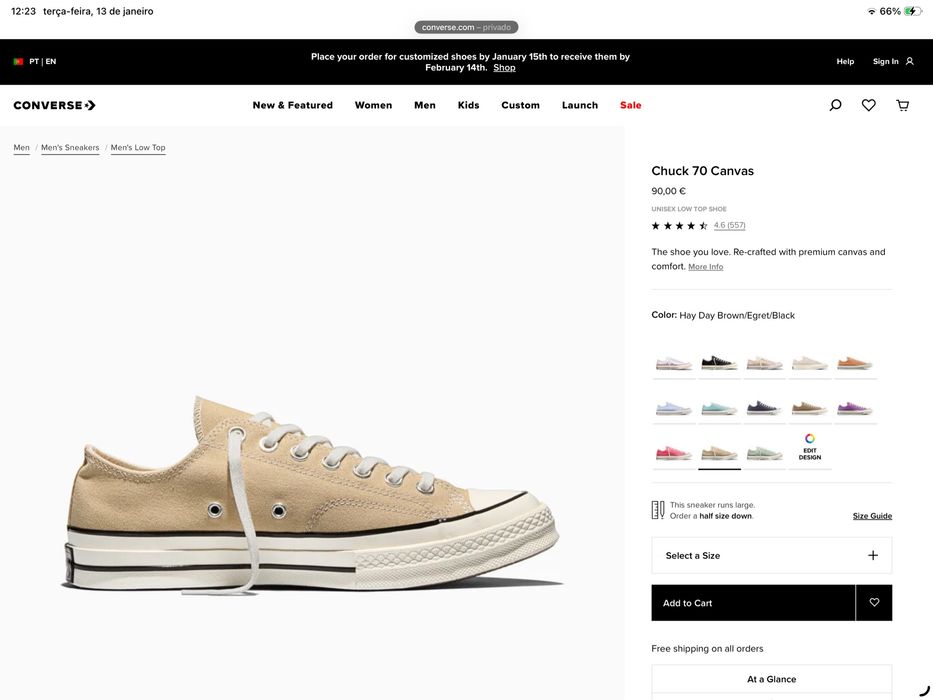The height and width of the screenshot is (700, 933).
Task: Click the 4.6 (557) reviews link
Action: click(x=730, y=225)
